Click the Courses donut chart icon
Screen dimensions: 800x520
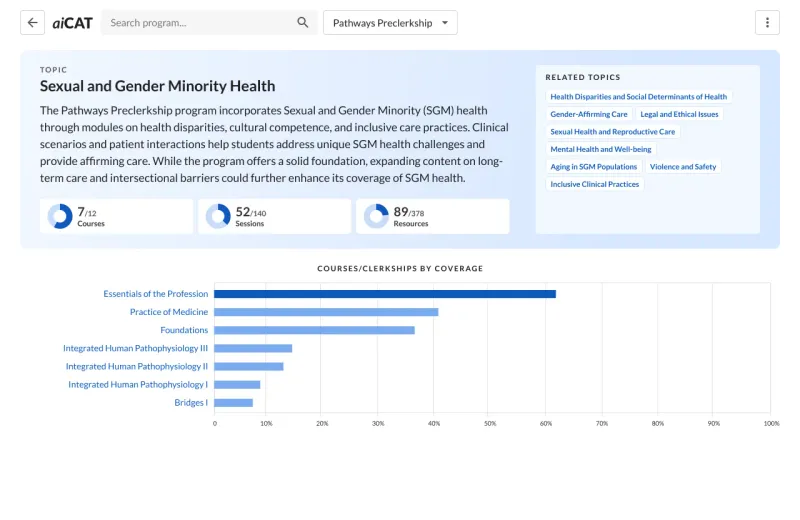[60, 216]
